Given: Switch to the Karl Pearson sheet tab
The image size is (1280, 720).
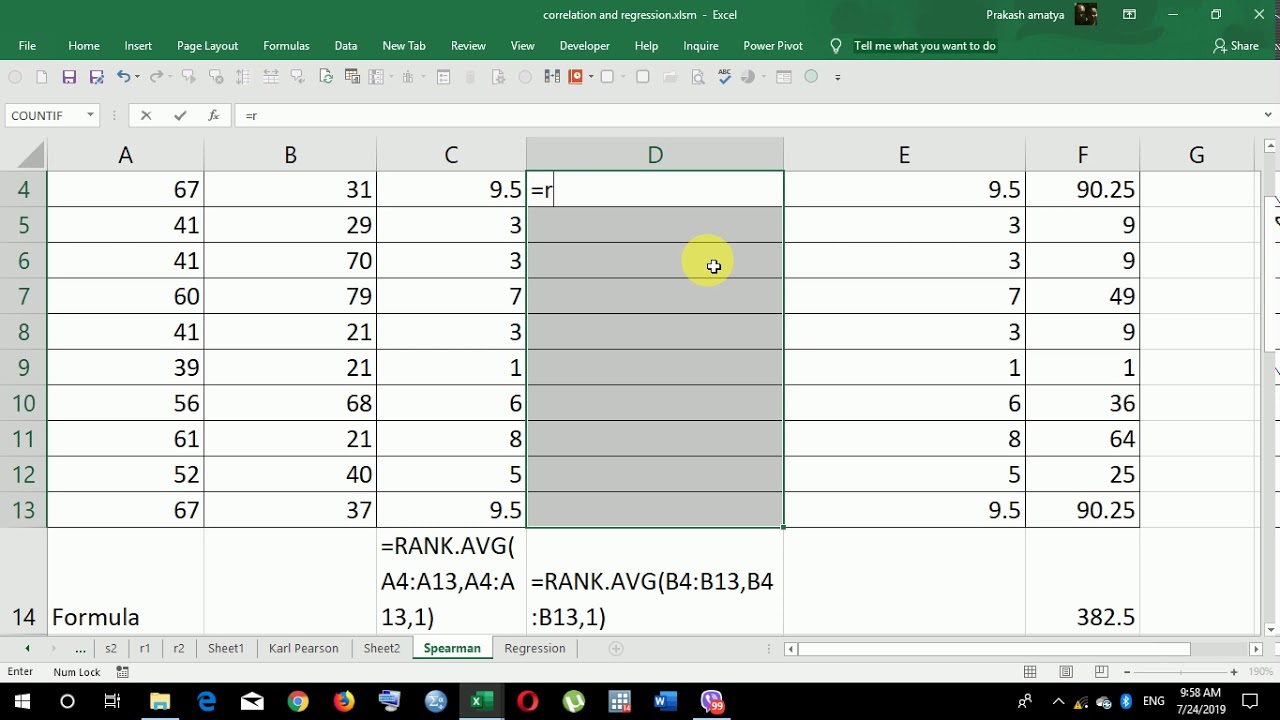Looking at the screenshot, I should coord(304,649).
